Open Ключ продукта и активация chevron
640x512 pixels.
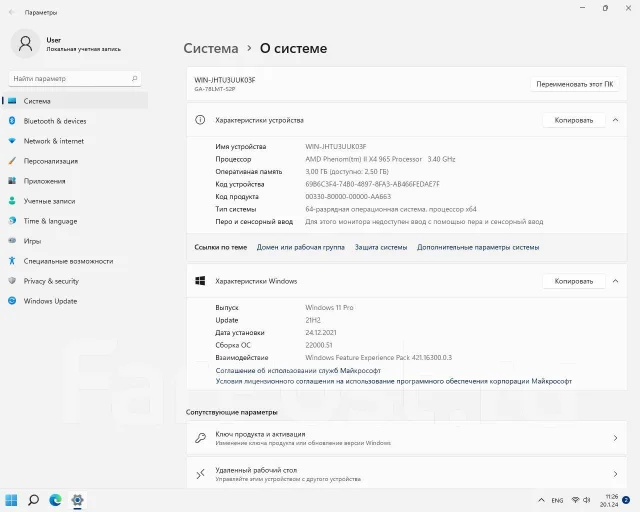point(616,438)
